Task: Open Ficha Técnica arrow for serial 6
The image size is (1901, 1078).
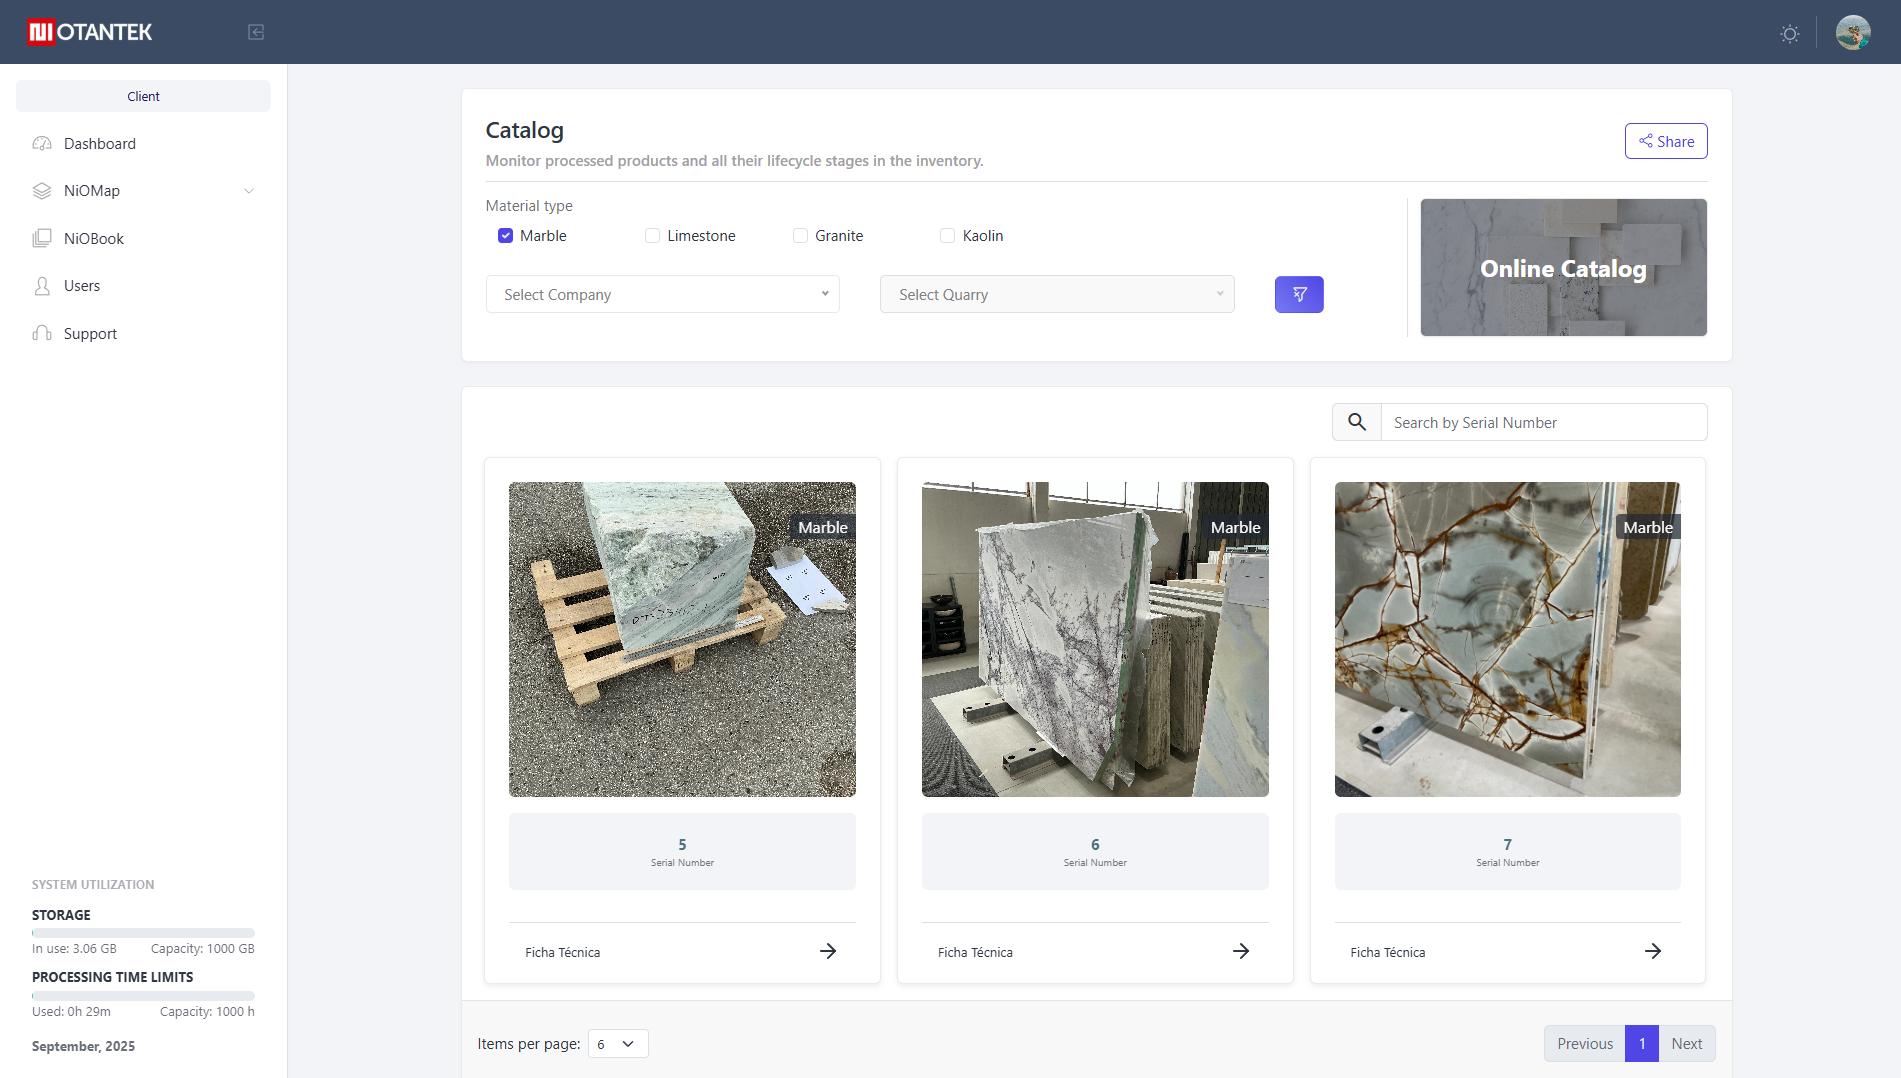Action: (x=1240, y=952)
